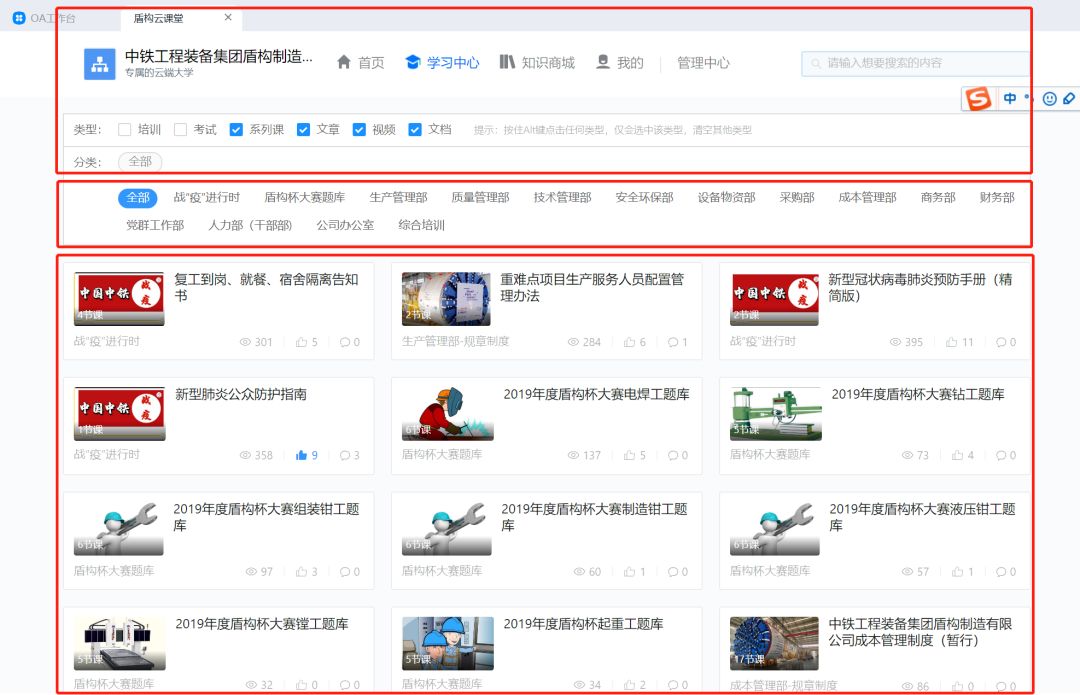Click the home icon beside 首页
Image resolution: width=1080 pixels, height=695 pixels.
point(344,62)
